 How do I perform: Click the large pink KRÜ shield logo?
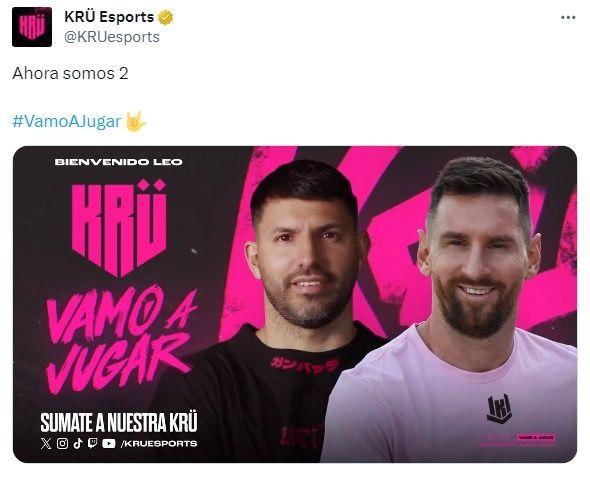coord(119,228)
